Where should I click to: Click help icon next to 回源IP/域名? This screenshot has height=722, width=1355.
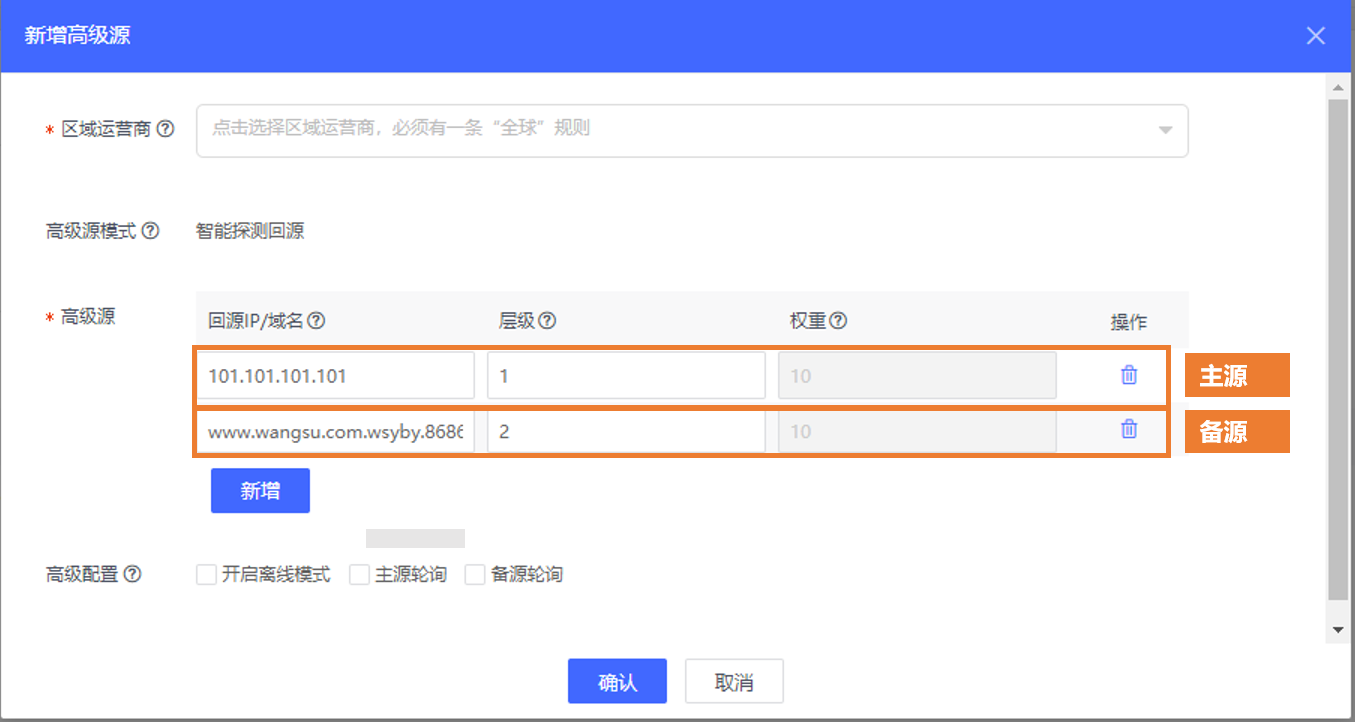pos(316,321)
